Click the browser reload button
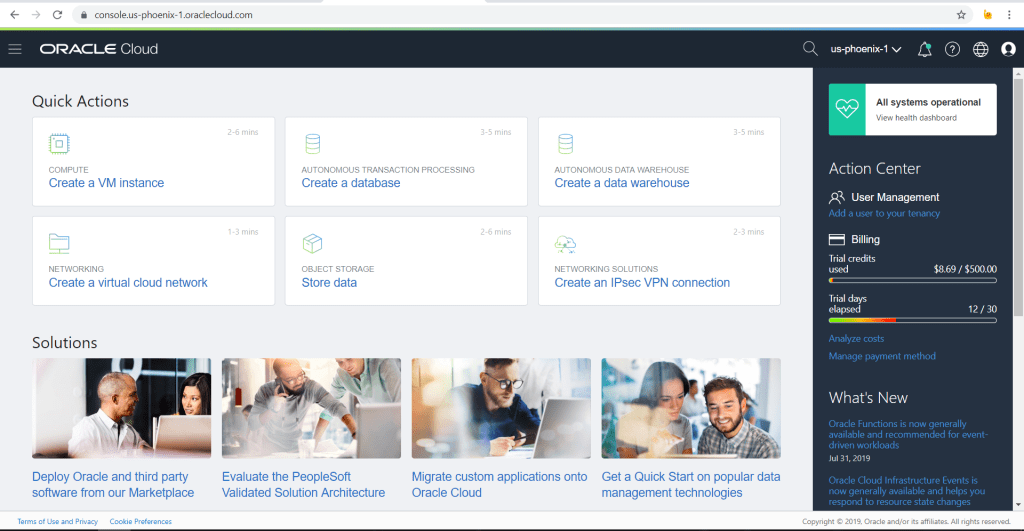 [57, 15]
